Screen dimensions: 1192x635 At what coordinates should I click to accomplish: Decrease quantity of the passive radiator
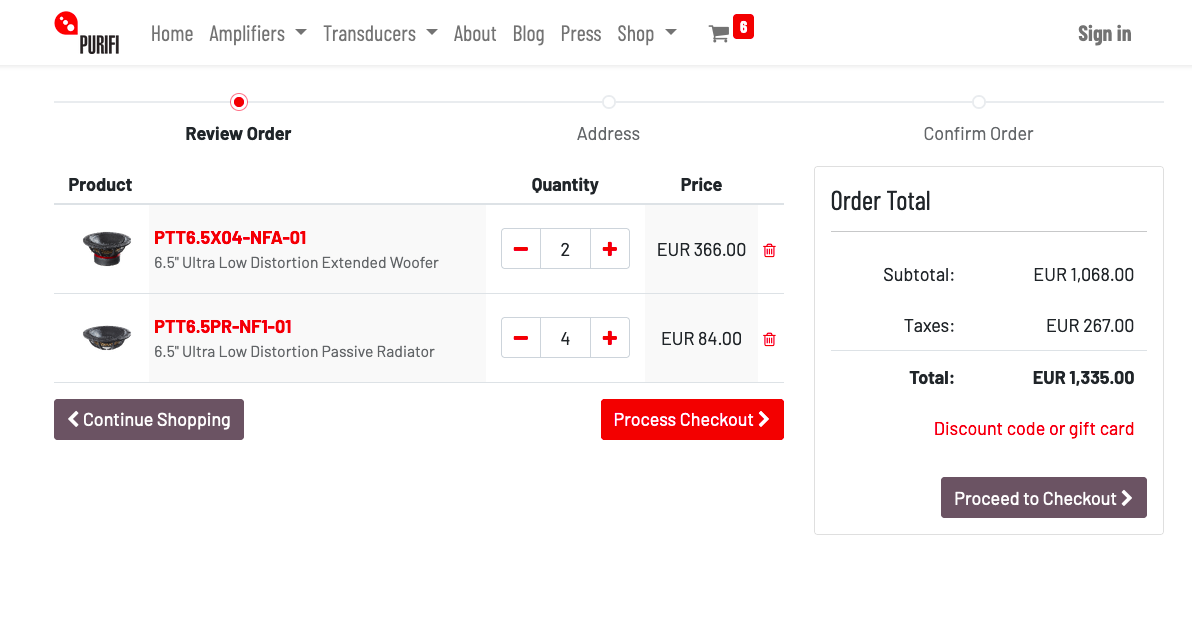pyautogui.click(x=521, y=338)
